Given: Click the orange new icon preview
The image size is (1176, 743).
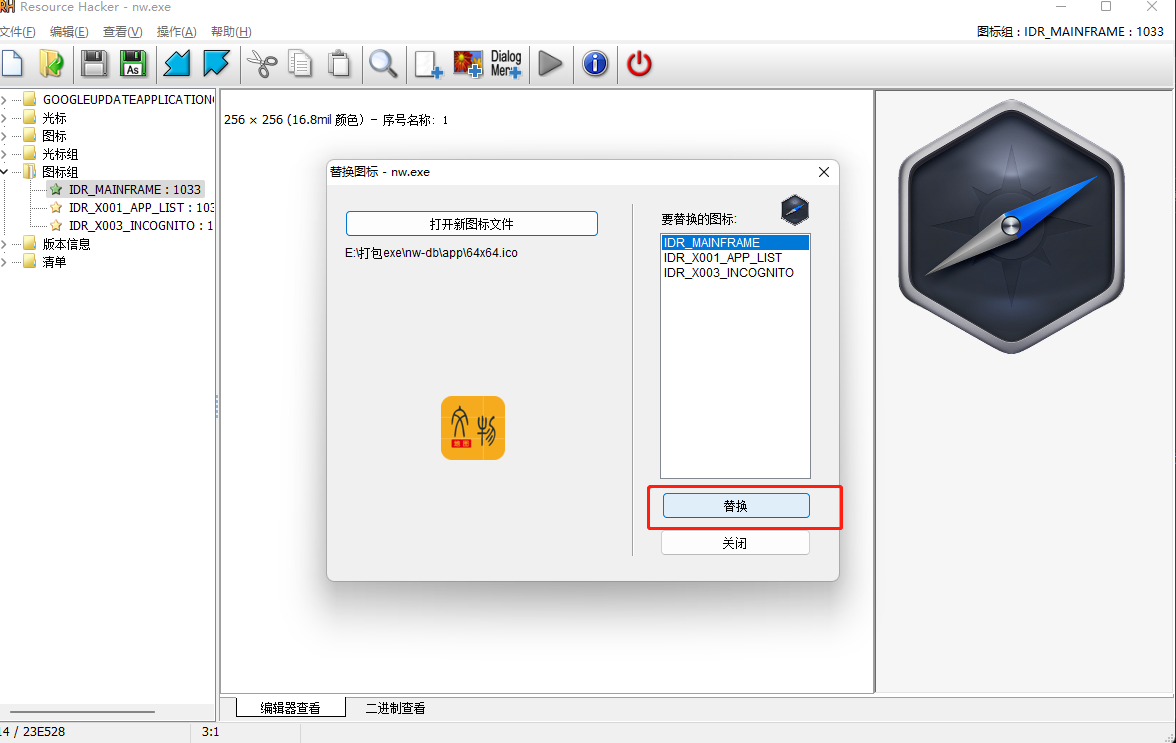Looking at the screenshot, I should [x=472, y=428].
